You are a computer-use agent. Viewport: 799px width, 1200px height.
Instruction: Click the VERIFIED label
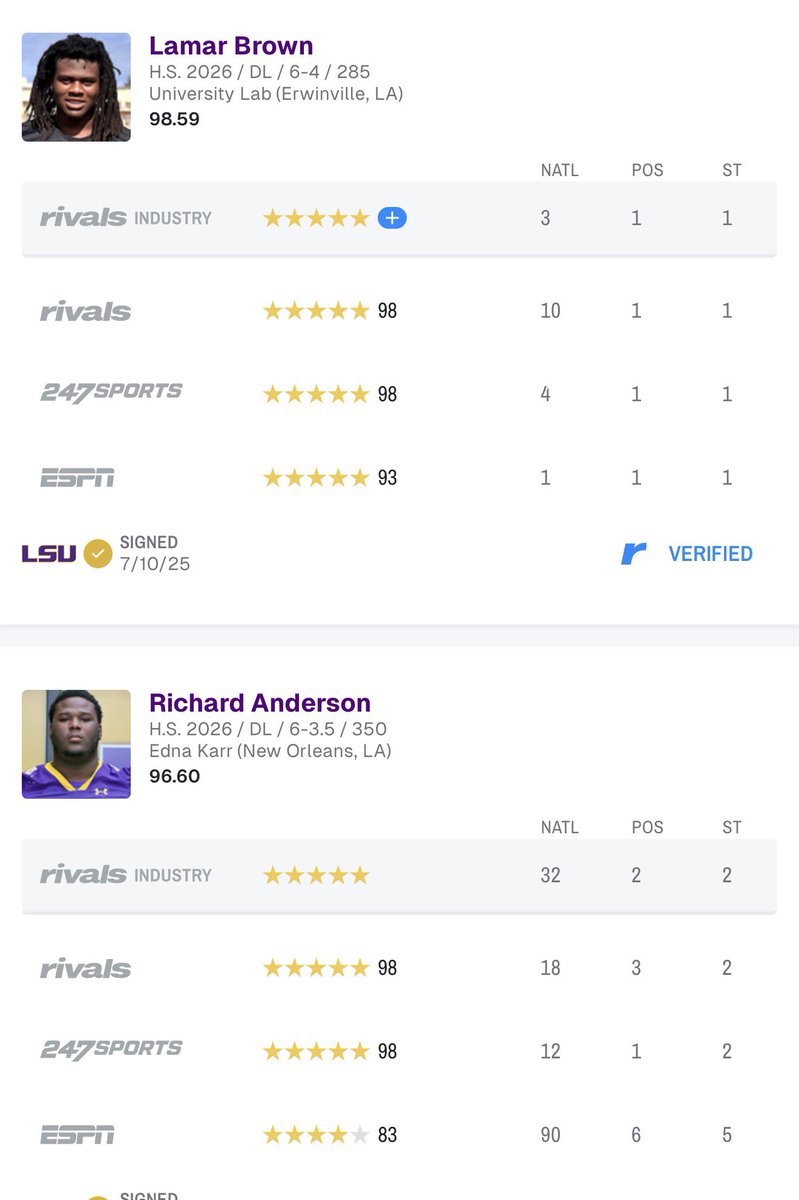coord(711,554)
